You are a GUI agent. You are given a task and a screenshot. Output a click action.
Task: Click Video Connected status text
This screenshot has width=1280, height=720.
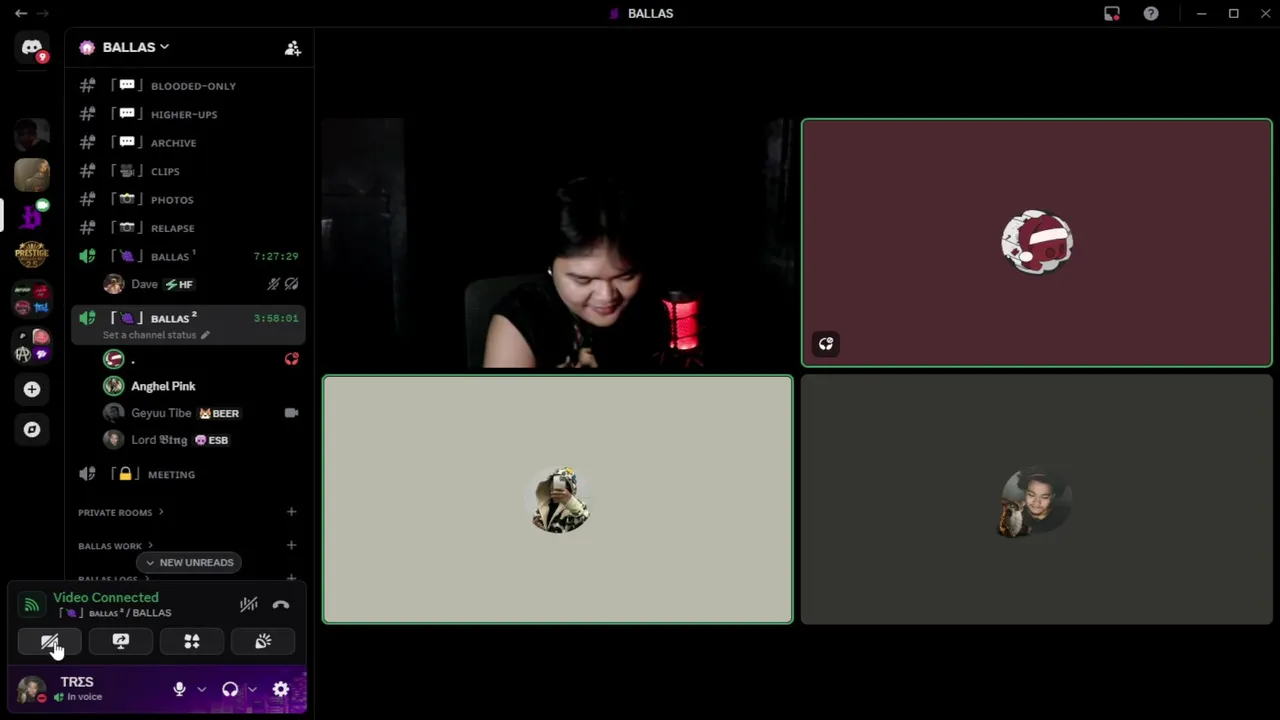[106, 597]
